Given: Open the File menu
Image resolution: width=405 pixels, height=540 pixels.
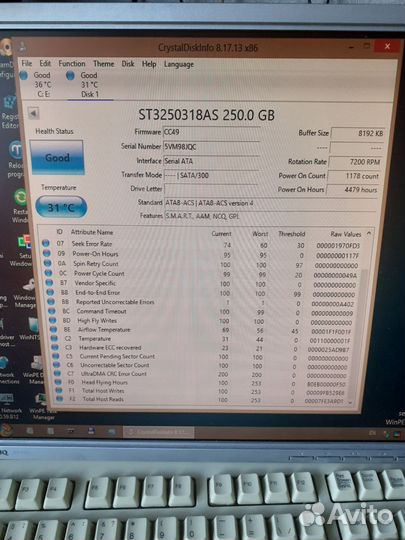Looking at the screenshot, I should point(27,63).
